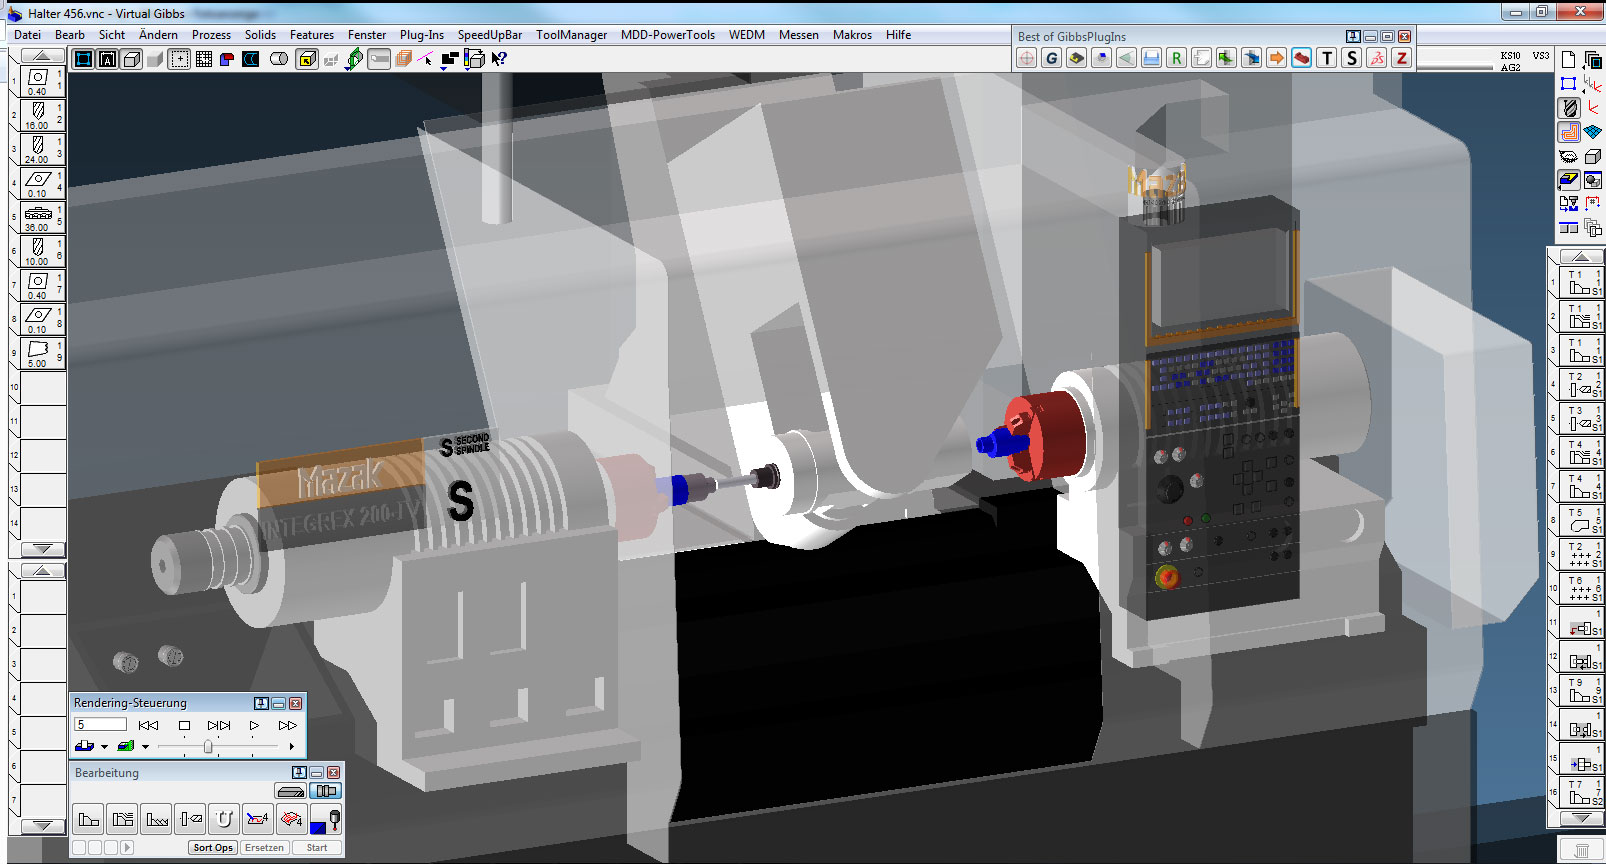
Task: Click the Sort Ops button
Action: [x=213, y=847]
